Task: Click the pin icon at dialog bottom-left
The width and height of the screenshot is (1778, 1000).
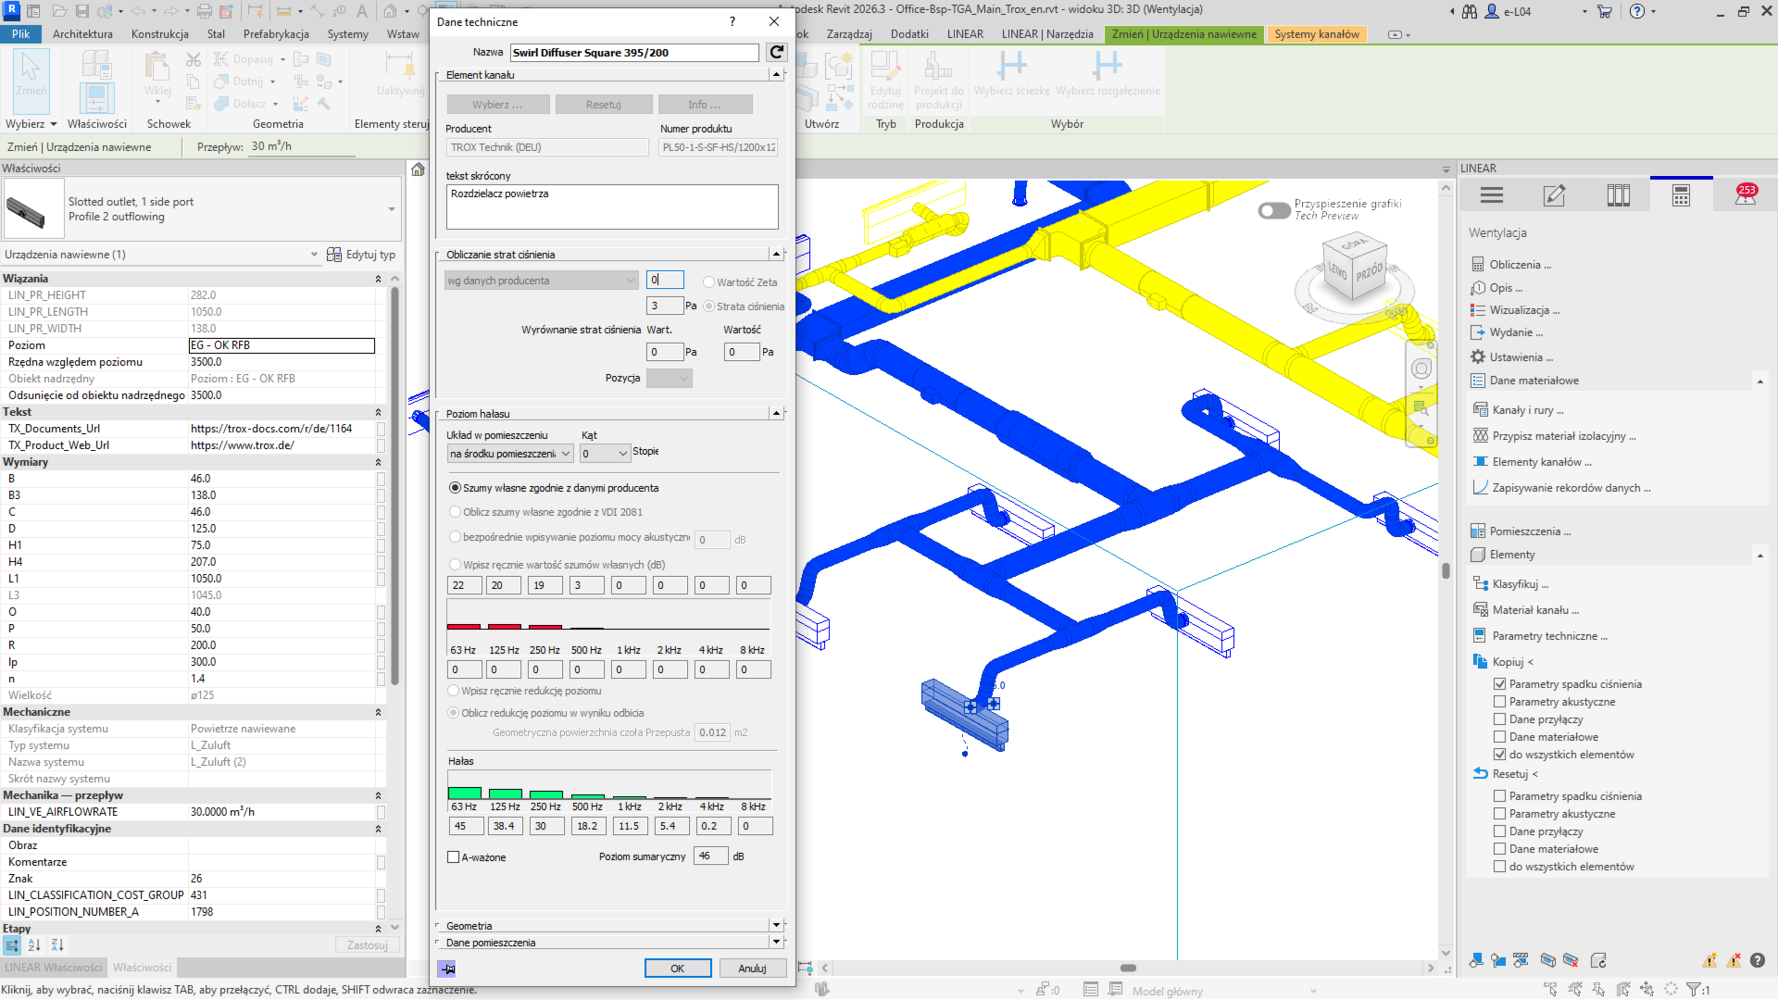Action: point(447,968)
